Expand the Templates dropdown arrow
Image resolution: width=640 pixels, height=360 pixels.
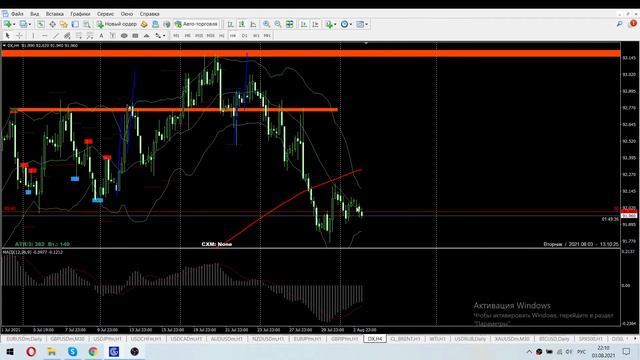click(366, 24)
